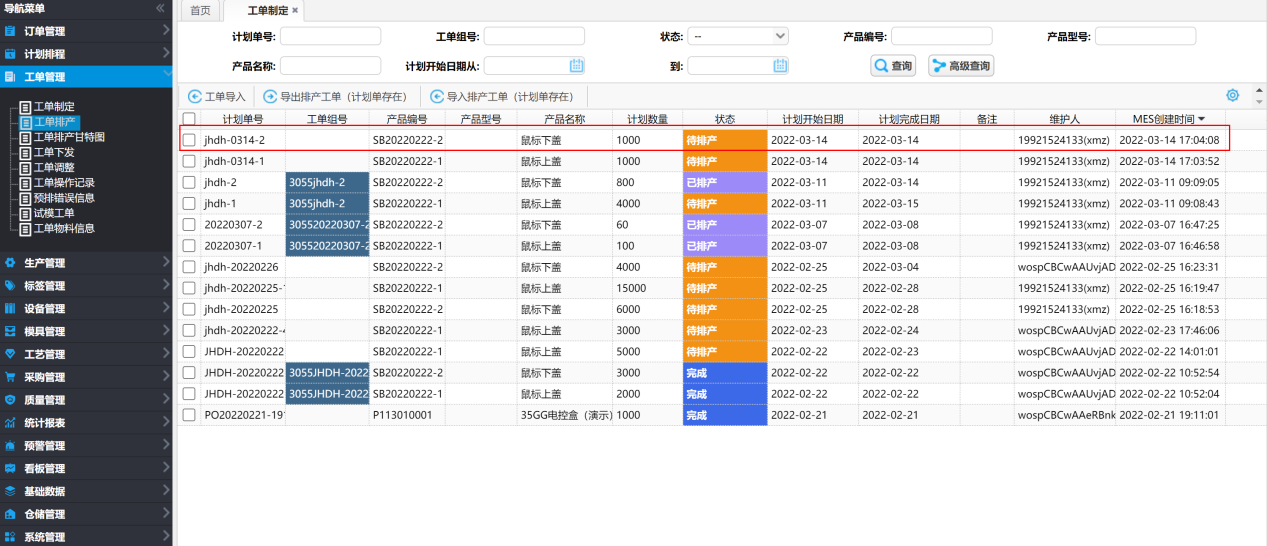Click the 看板管理 sidebar icon

[10, 469]
